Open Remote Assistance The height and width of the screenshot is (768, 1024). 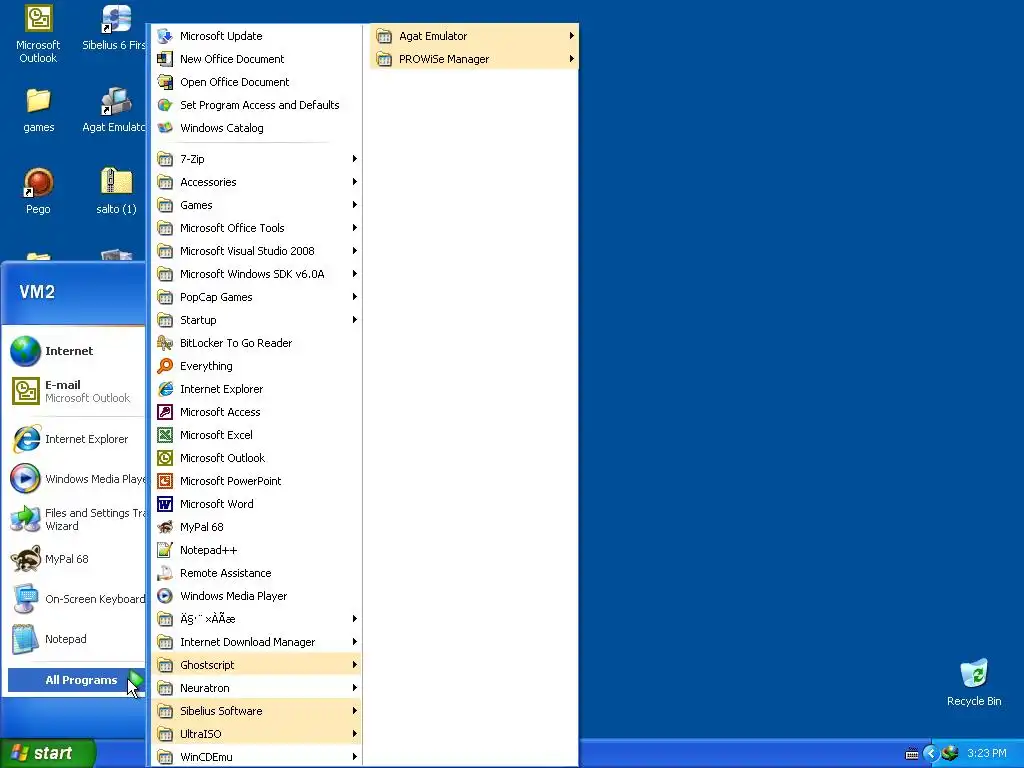256,573
